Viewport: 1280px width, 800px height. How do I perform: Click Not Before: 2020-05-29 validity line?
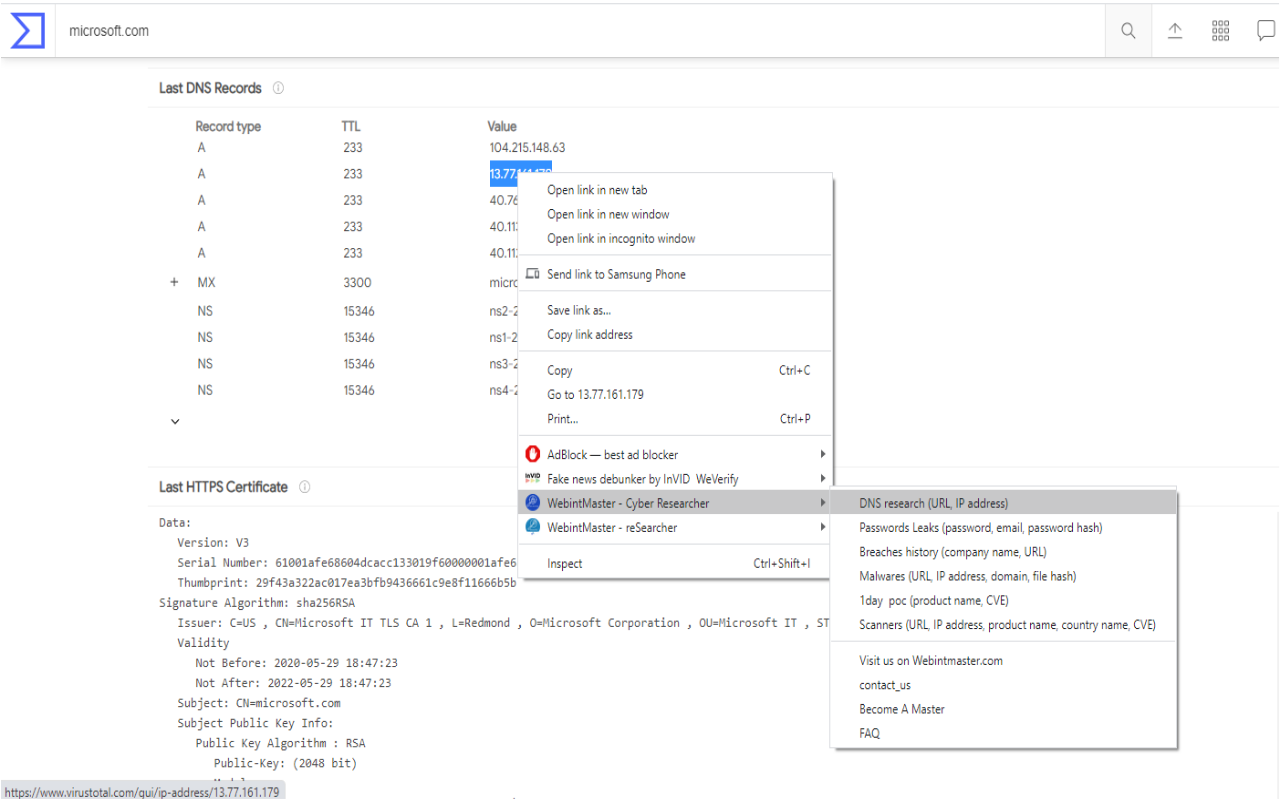coord(296,663)
